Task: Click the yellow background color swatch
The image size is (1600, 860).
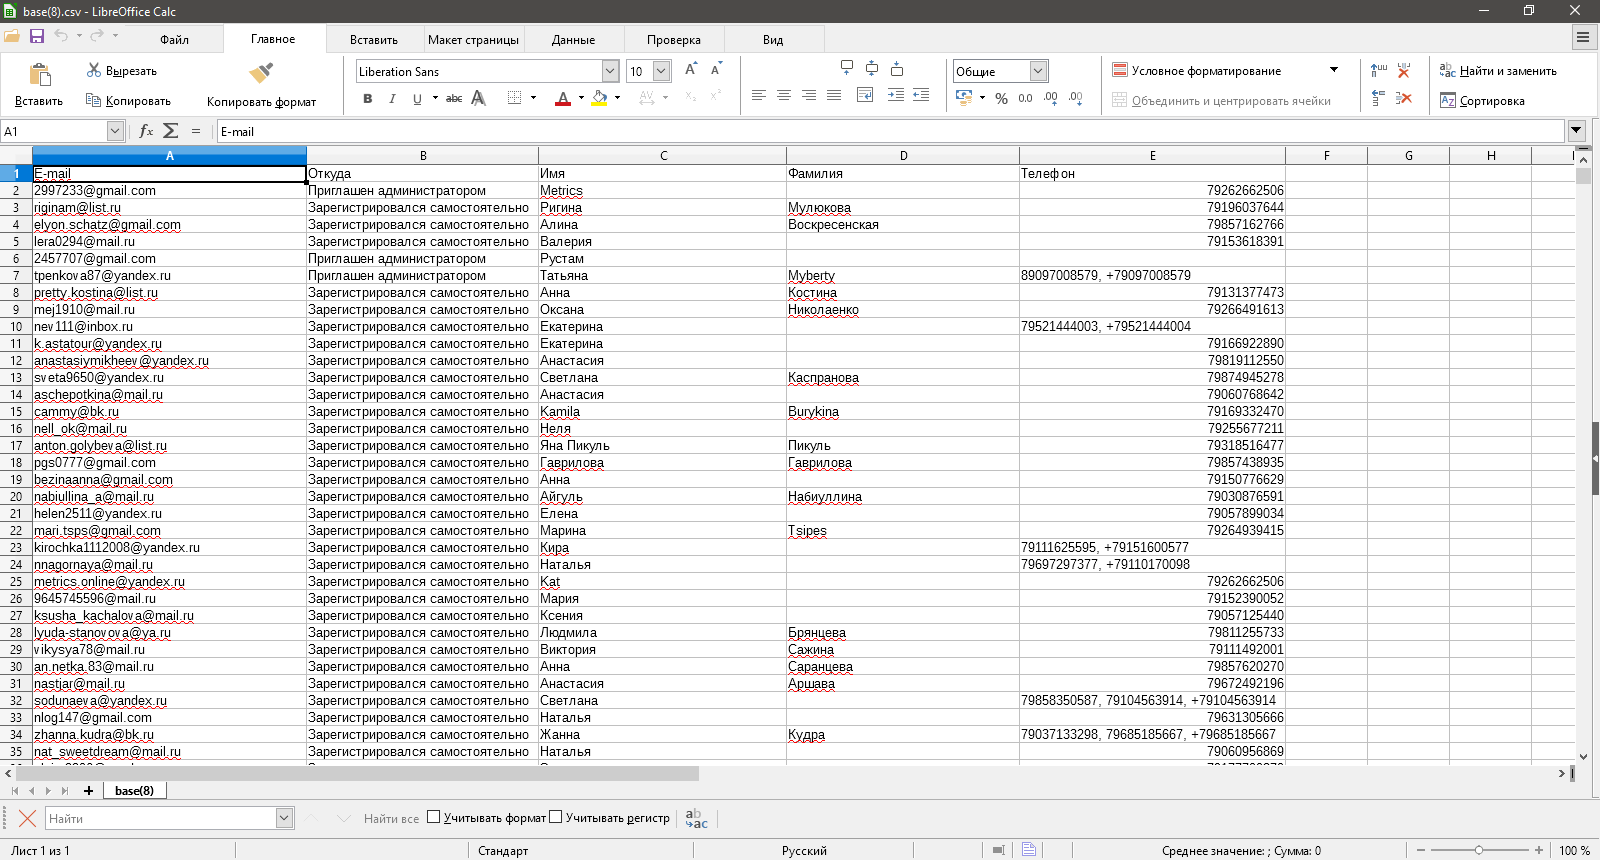Action: 599,98
